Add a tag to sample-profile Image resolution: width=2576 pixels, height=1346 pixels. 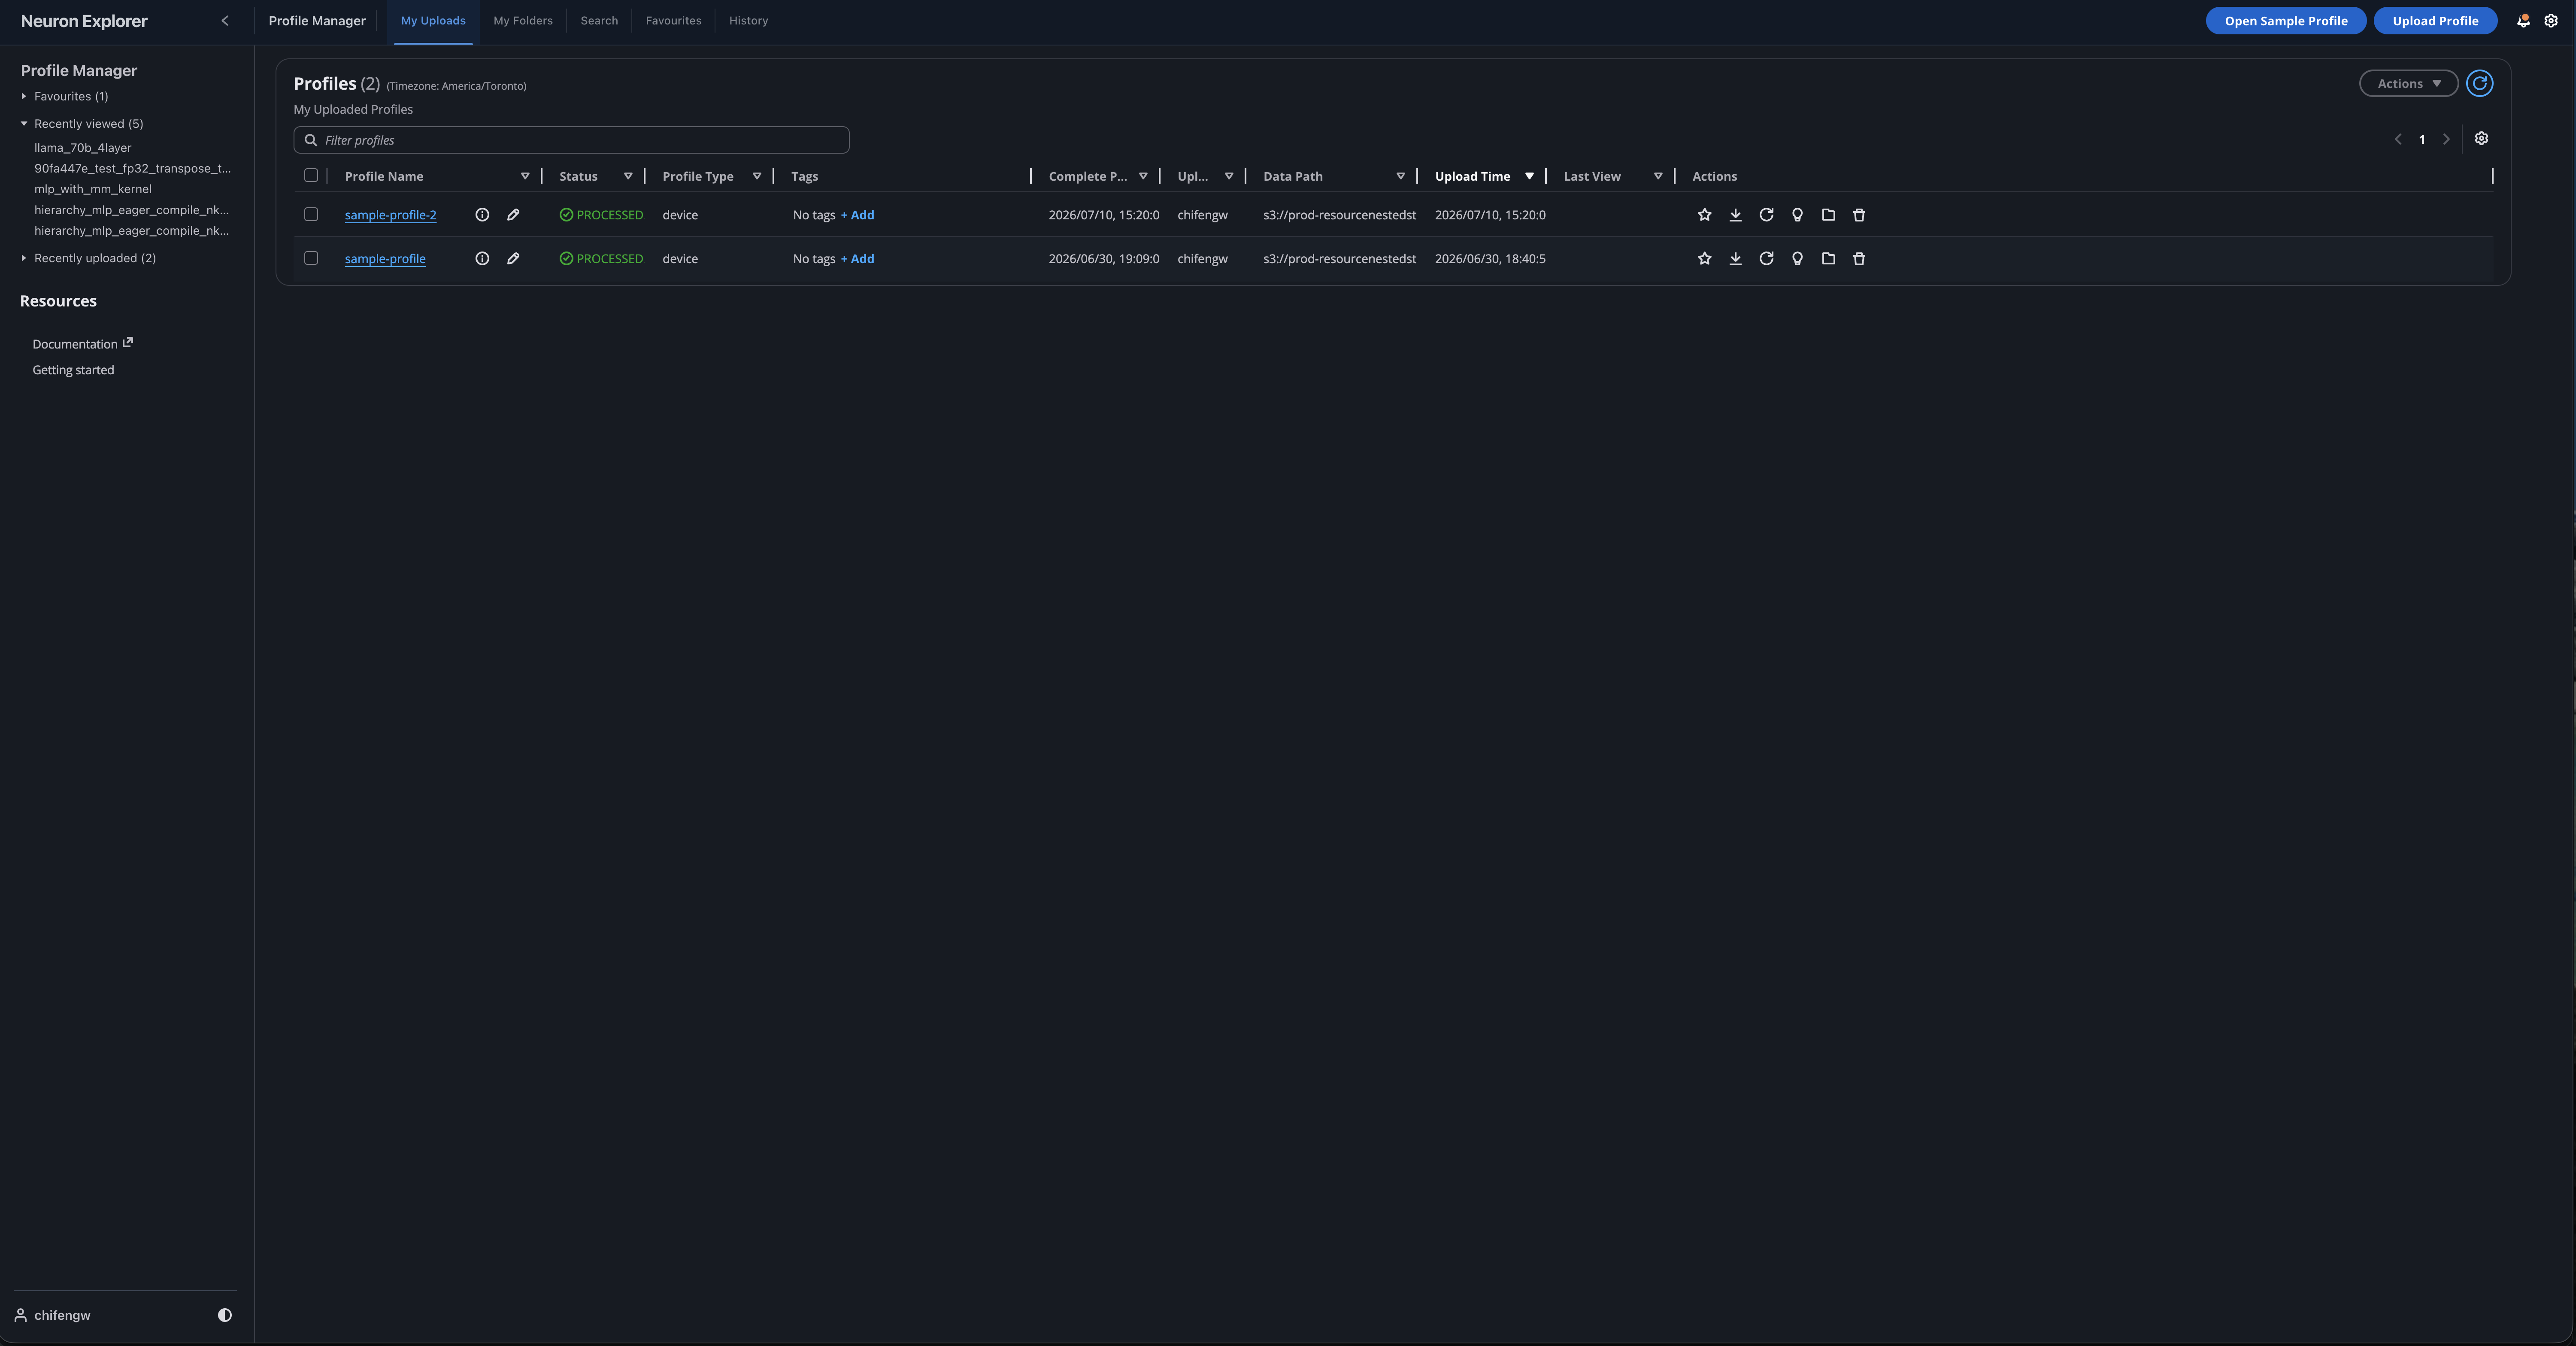point(857,259)
